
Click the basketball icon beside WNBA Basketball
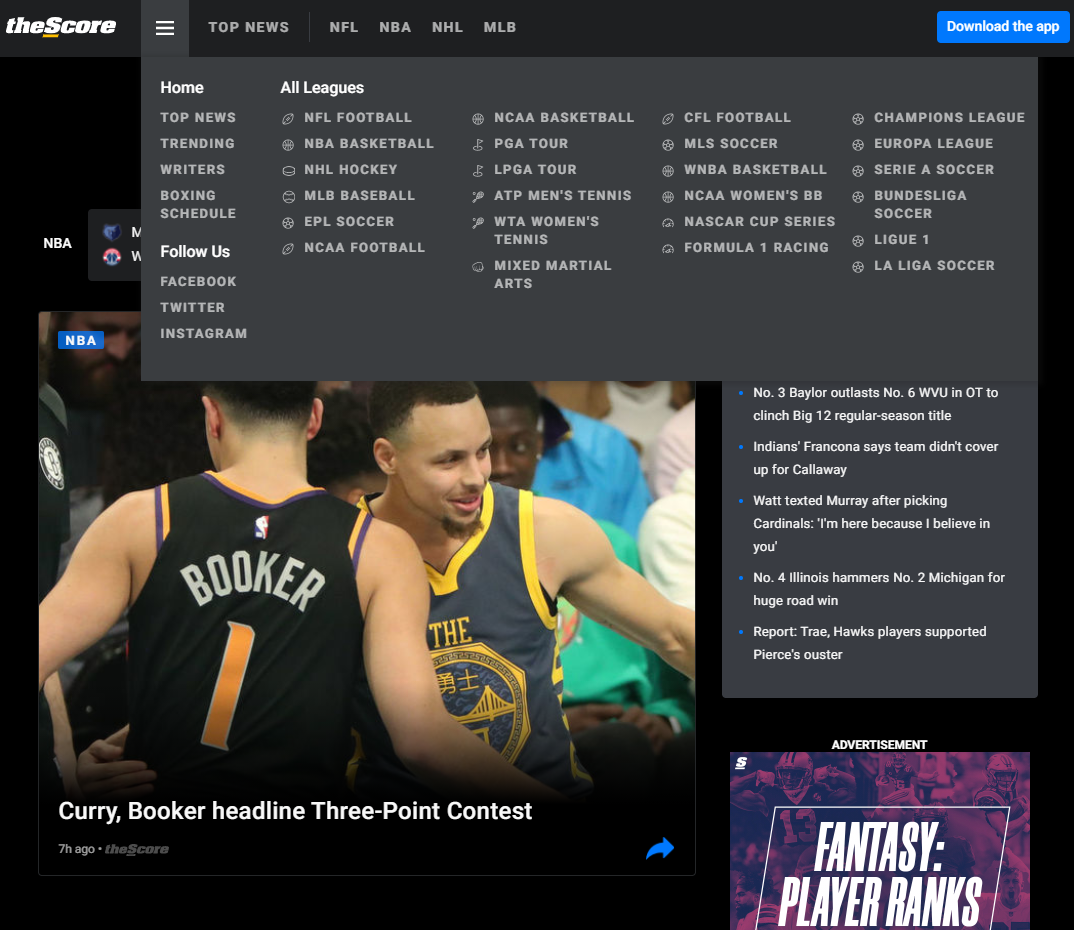[x=668, y=171]
